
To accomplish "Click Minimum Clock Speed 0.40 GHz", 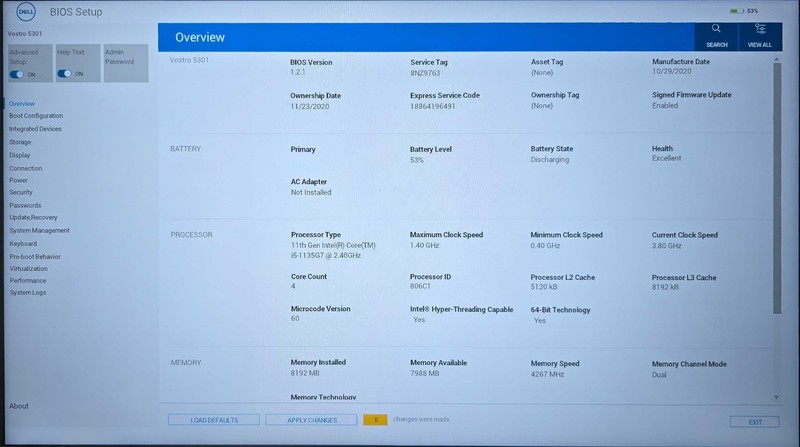I will click(545, 245).
